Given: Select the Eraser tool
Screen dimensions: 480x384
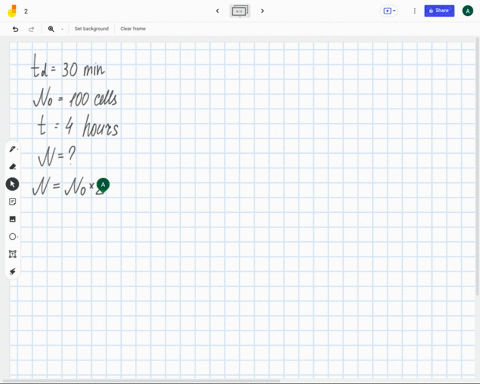Looking at the screenshot, I should point(13,166).
